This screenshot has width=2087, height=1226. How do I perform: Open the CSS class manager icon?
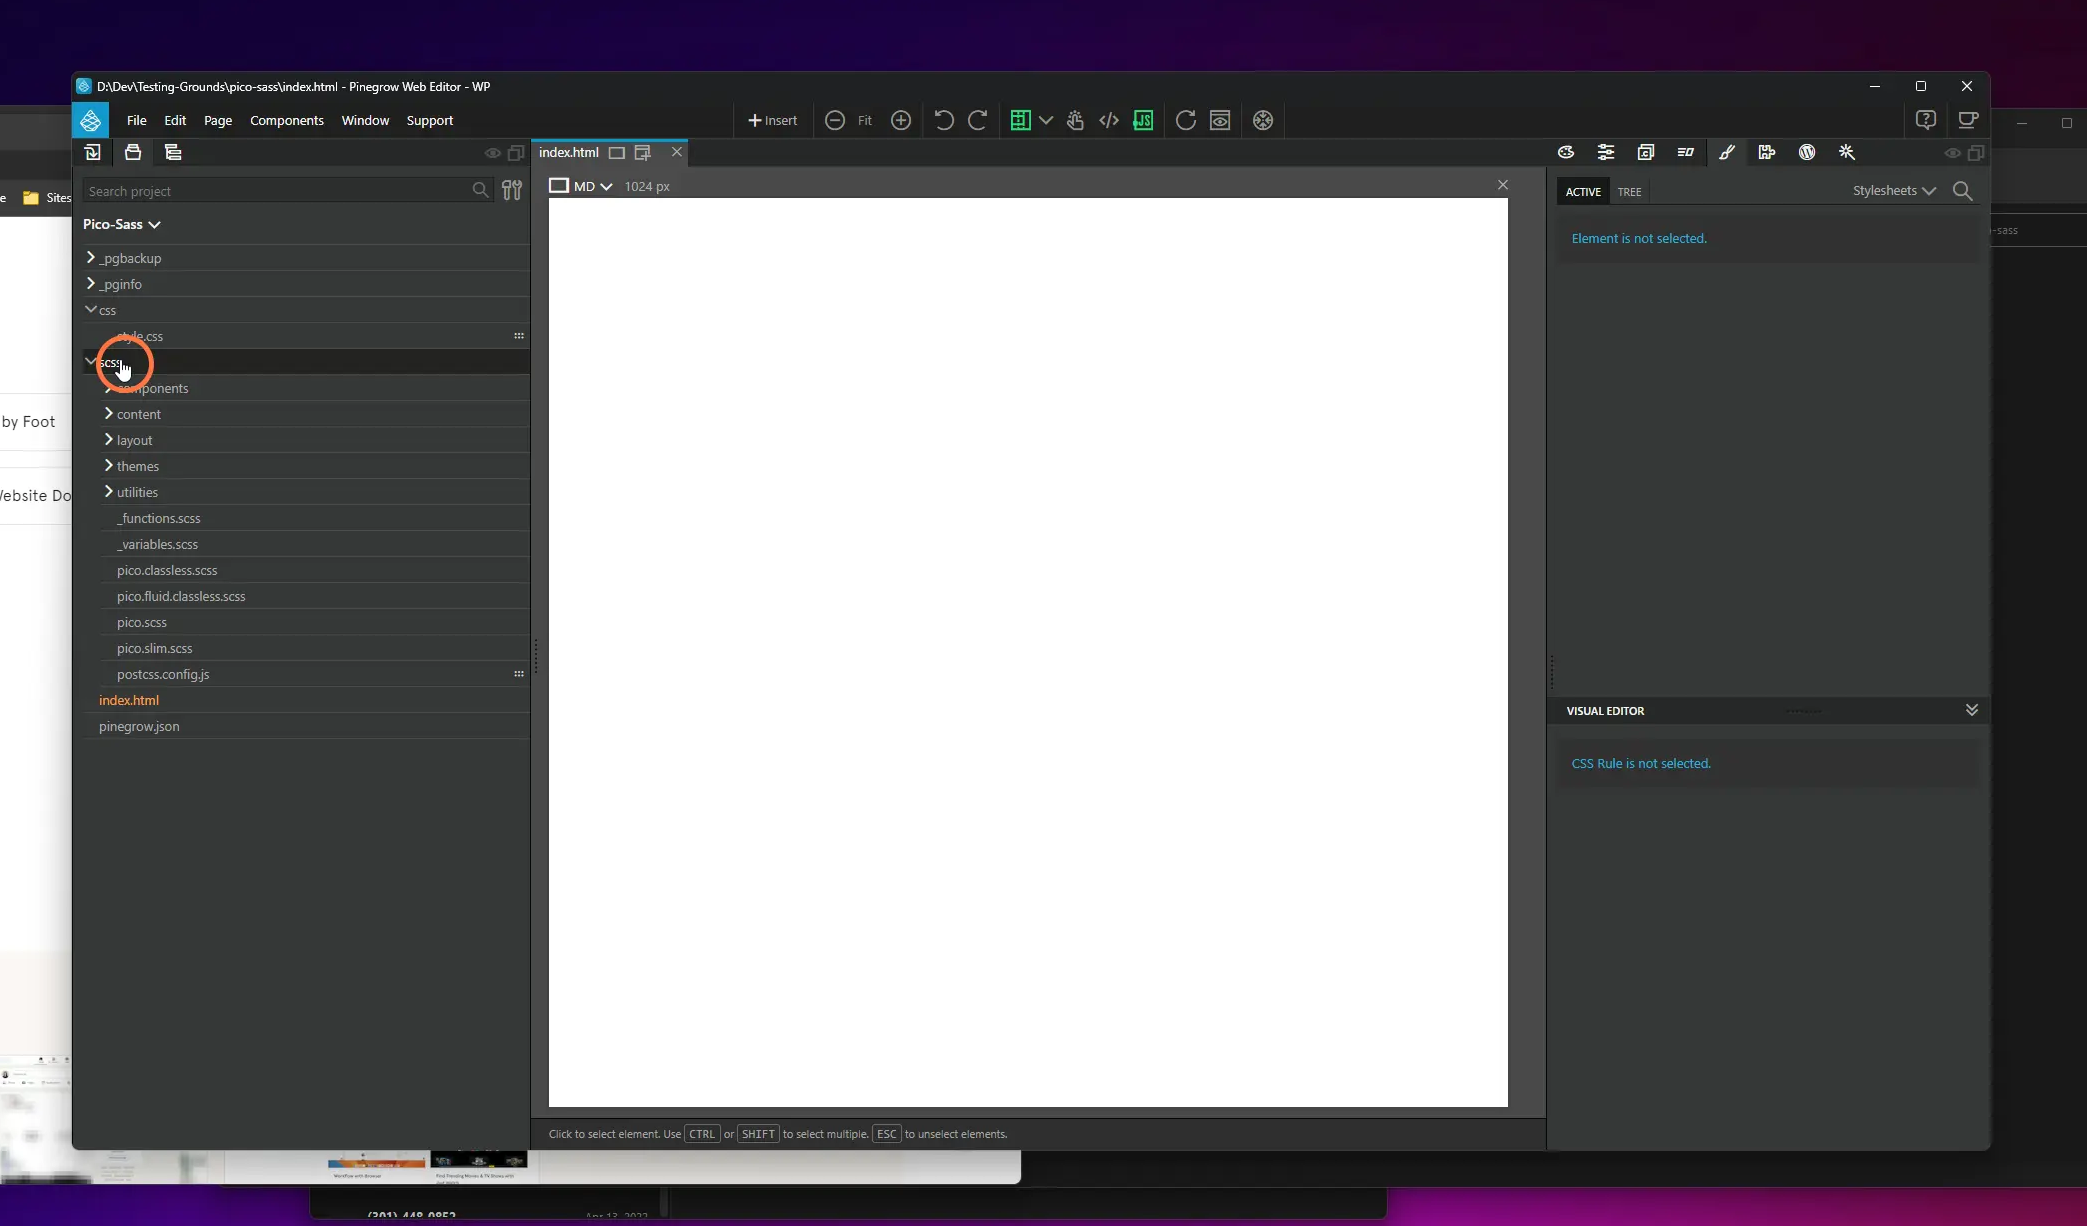coord(1646,152)
